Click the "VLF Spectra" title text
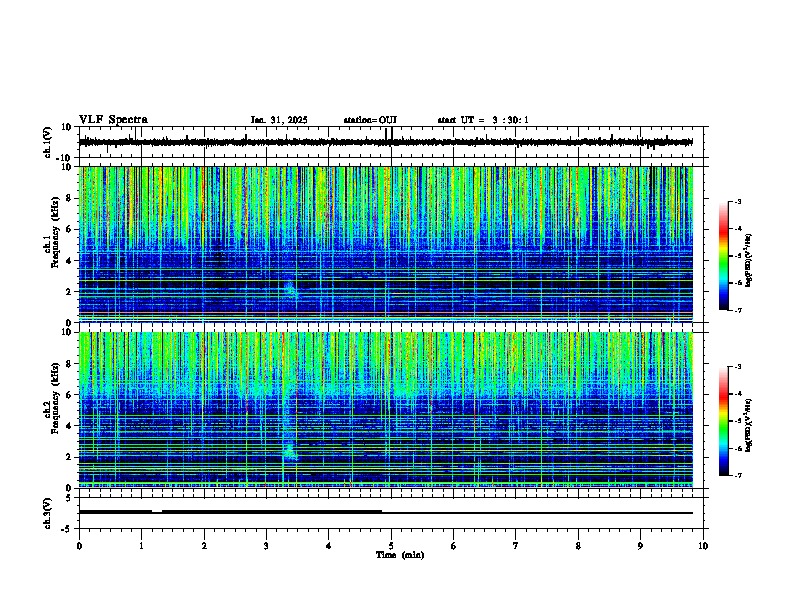 113,120
